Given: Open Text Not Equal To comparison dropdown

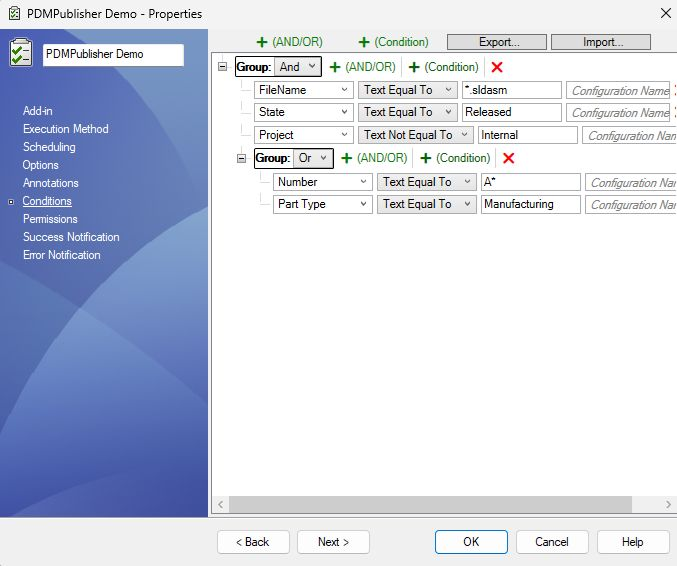Looking at the screenshot, I should point(416,135).
